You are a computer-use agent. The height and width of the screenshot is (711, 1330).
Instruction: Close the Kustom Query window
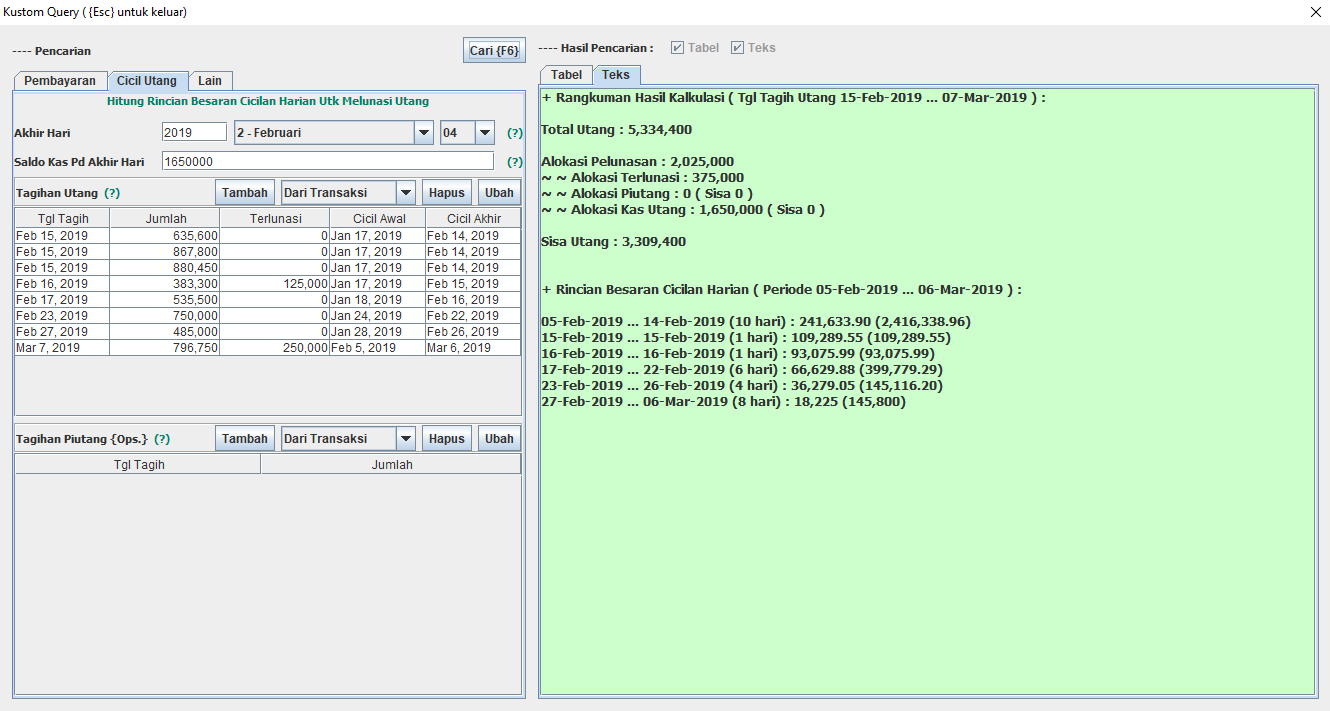click(1315, 12)
